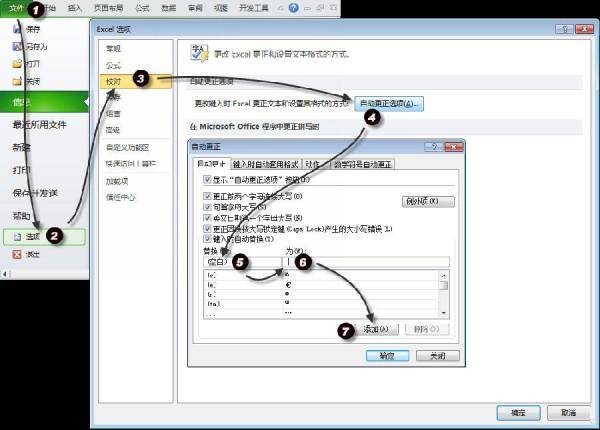
Task: Click the 保存 (Save) icon in backstage menu
Action: click(17, 30)
